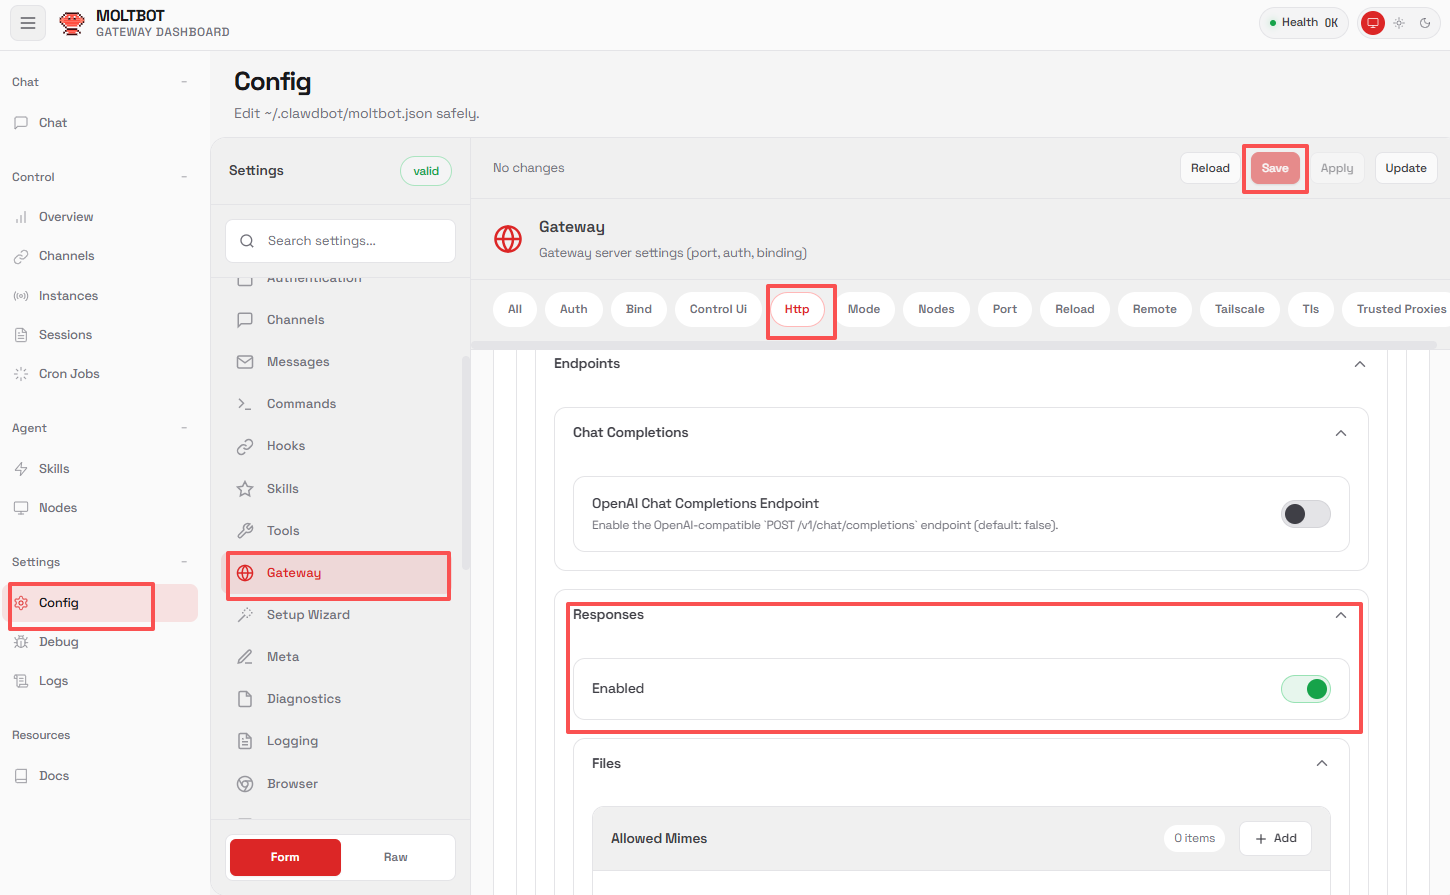
Task: Select the Mode tab
Action: click(x=864, y=309)
